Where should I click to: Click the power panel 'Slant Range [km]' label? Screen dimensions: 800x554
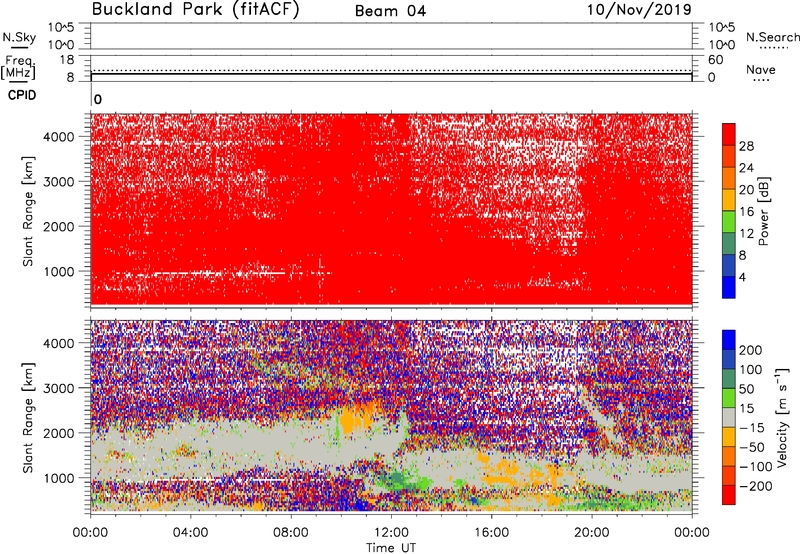(x=28, y=211)
